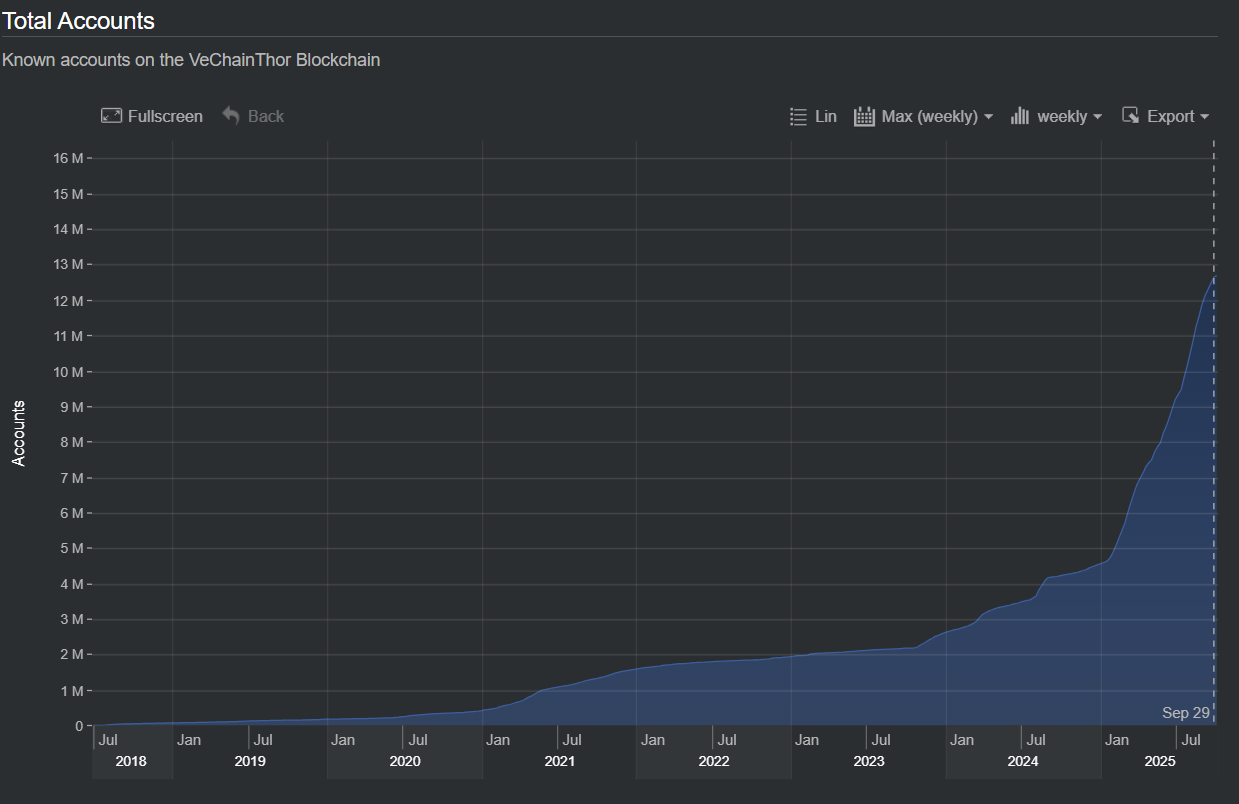Click the 13 M y-axis label
The width and height of the screenshot is (1239, 804).
[67, 265]
